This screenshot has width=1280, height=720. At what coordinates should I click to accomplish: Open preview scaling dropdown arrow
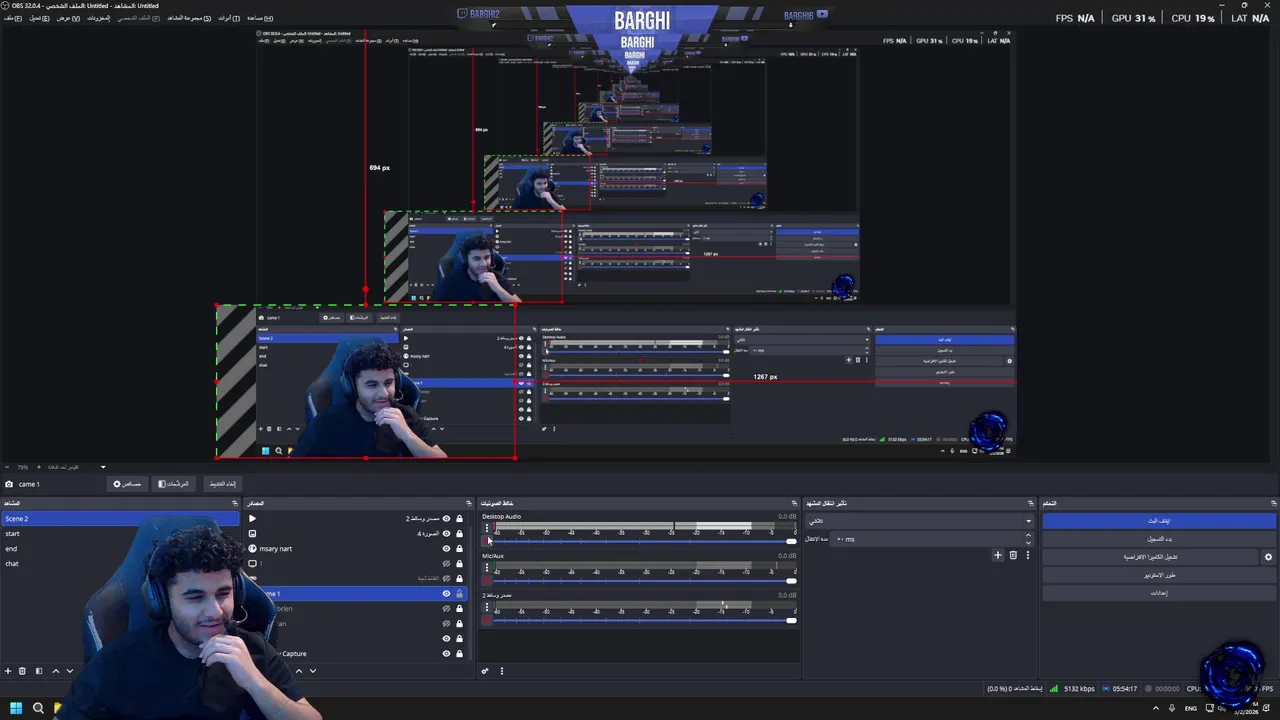click(102, 467)
